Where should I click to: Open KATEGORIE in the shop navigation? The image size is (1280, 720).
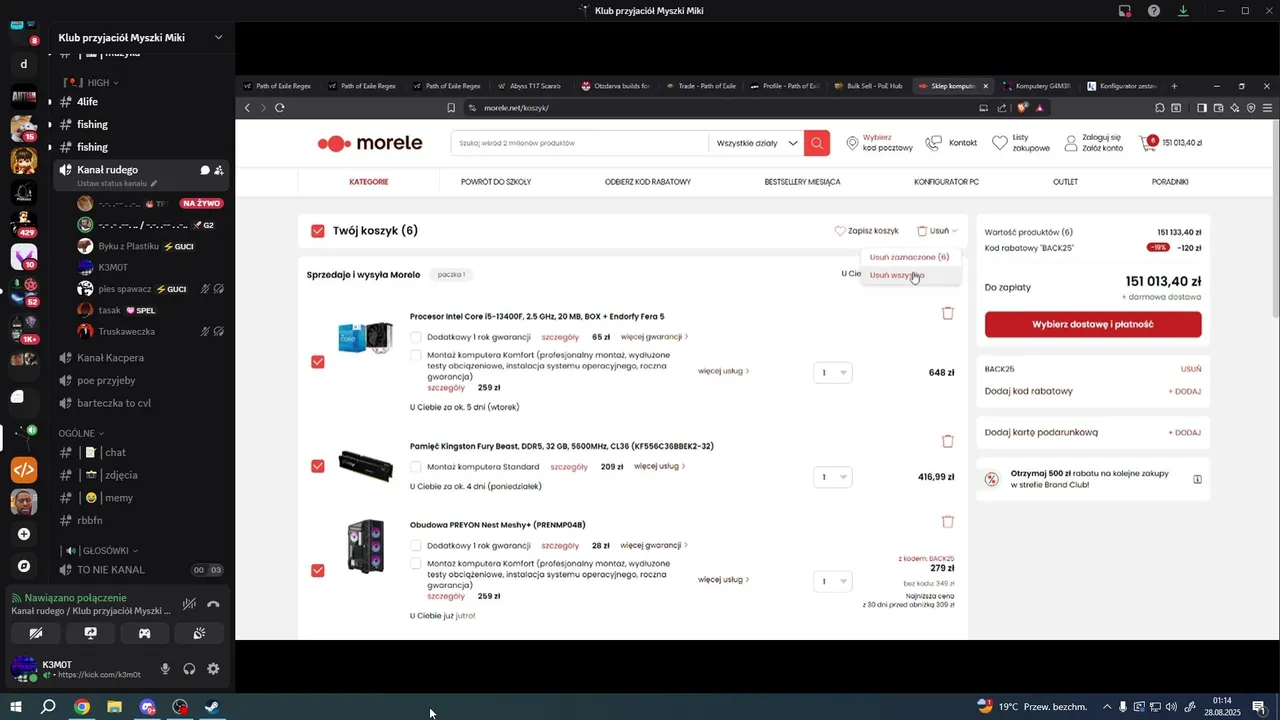tap(369, 182)
